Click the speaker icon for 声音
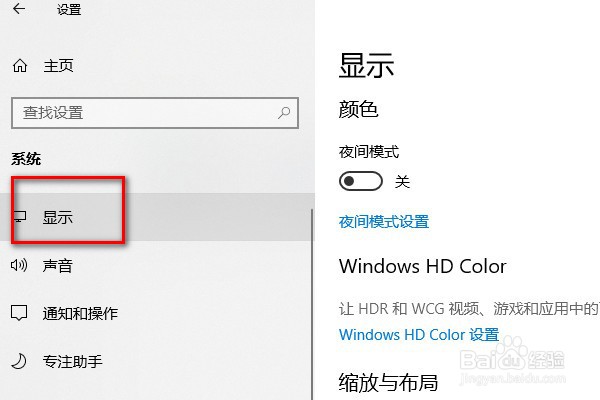Screen dimensions: 600x400 coord(19,265)
